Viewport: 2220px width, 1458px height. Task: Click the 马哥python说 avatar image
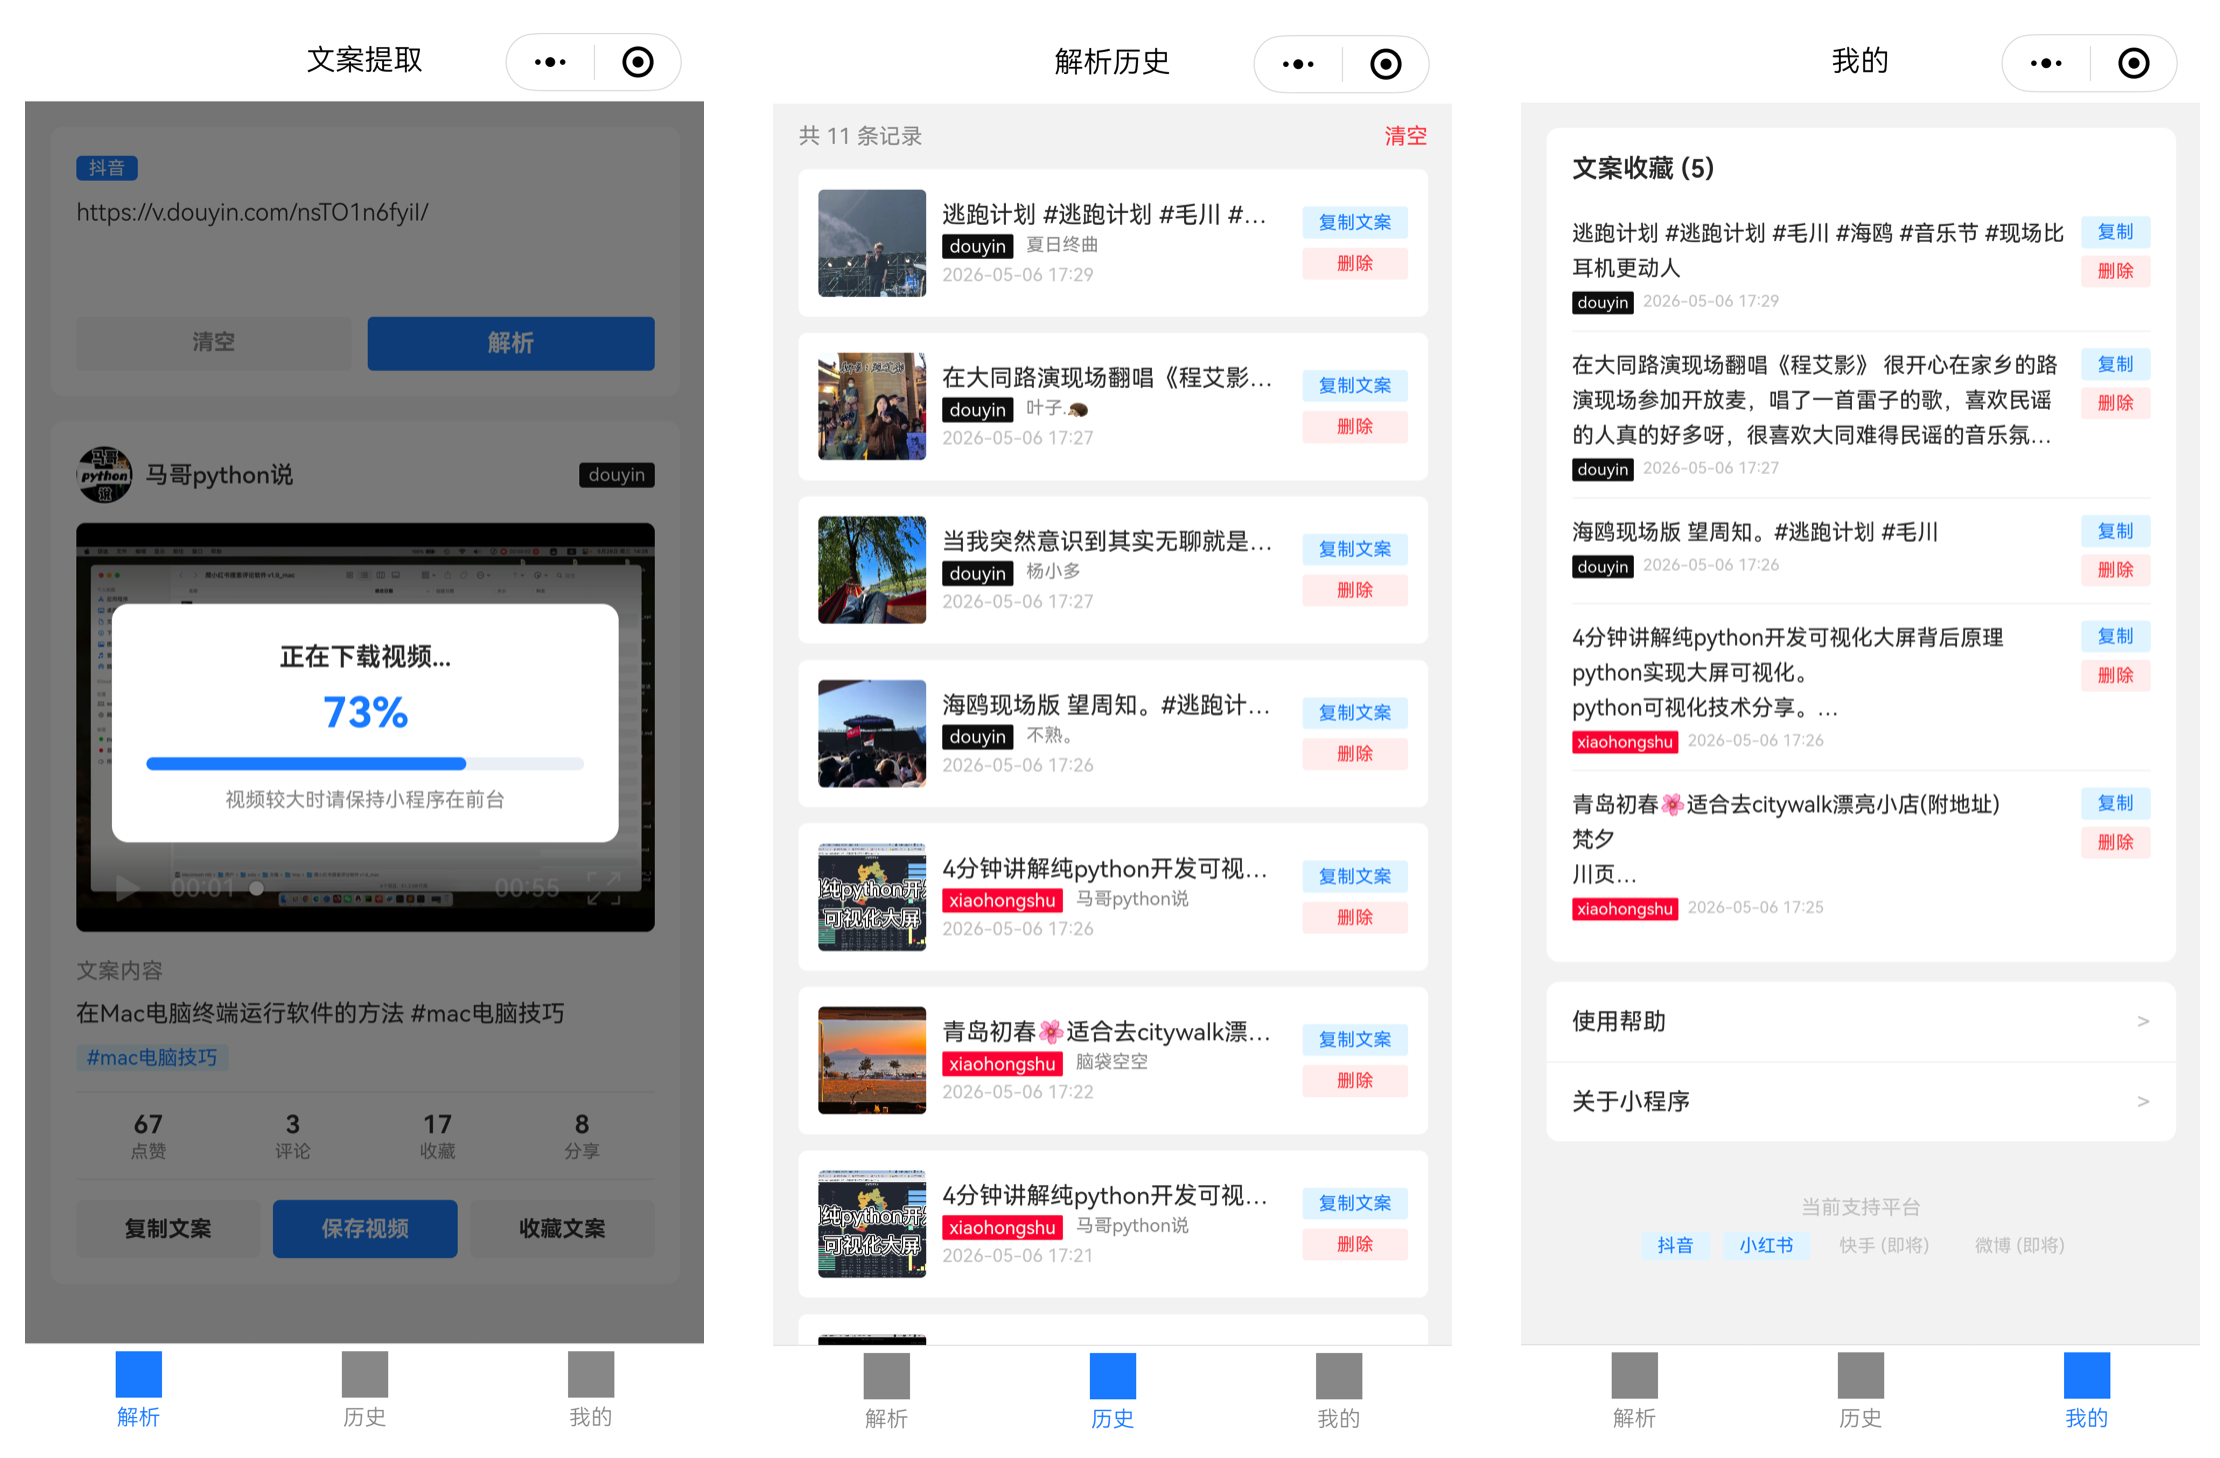104,474
